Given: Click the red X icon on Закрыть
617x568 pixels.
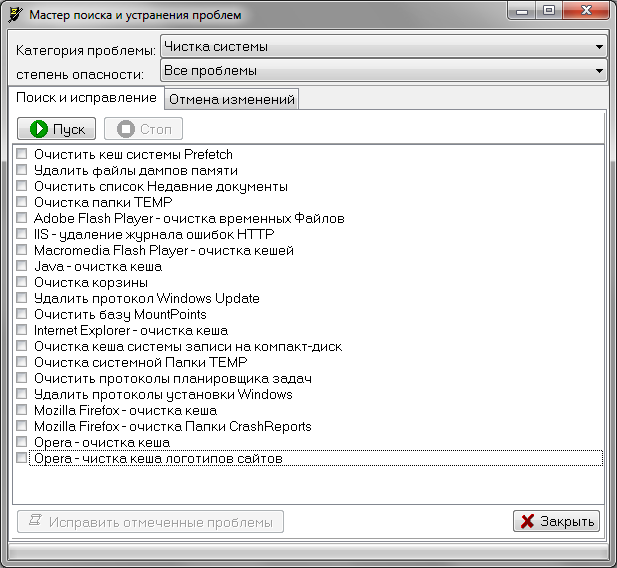Looking at the screenshot, I should [x=527, y=521].
